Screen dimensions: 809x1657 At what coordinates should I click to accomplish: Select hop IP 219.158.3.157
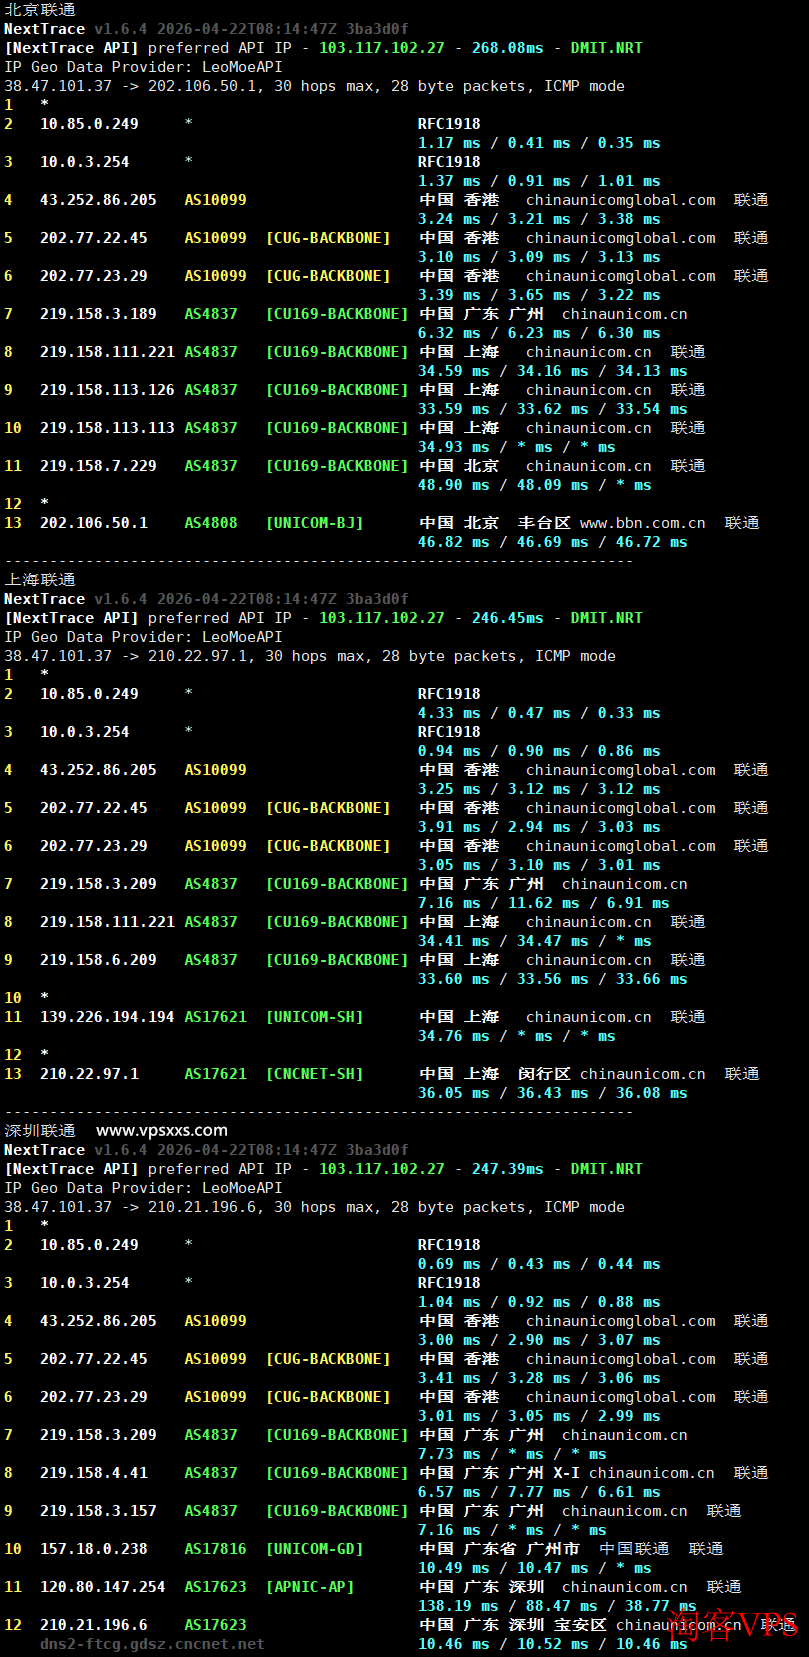98,1511
